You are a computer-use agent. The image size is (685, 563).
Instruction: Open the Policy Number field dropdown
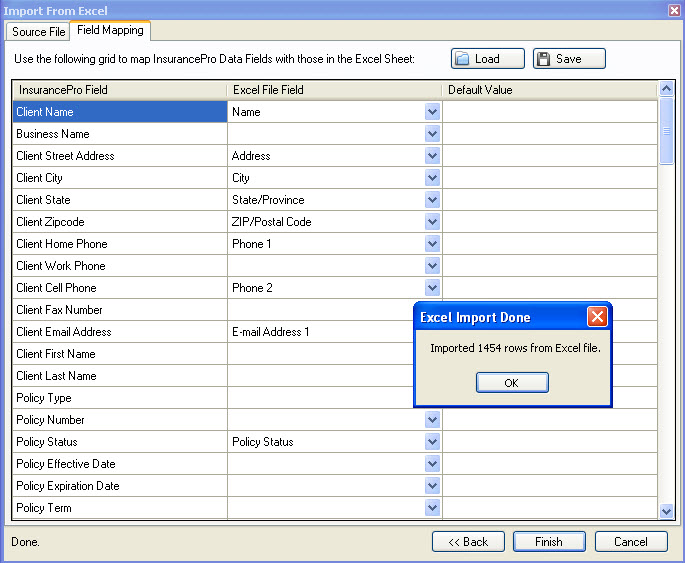click(x=432, y=420)
